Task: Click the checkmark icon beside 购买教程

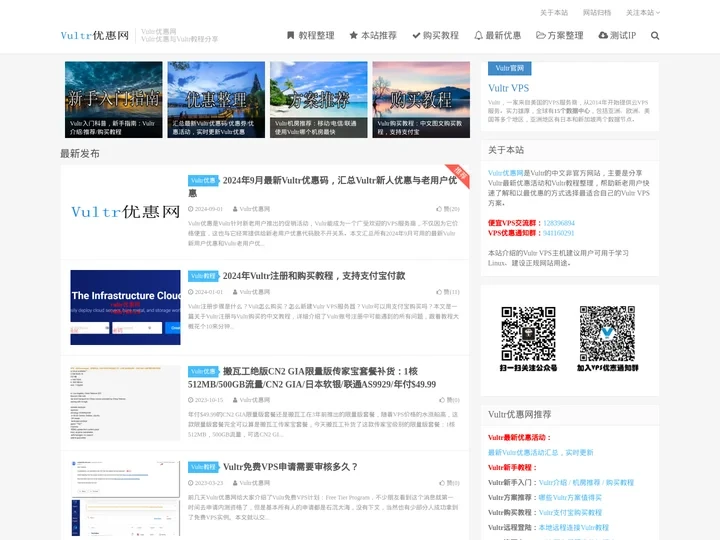Action: coord(416,35)
